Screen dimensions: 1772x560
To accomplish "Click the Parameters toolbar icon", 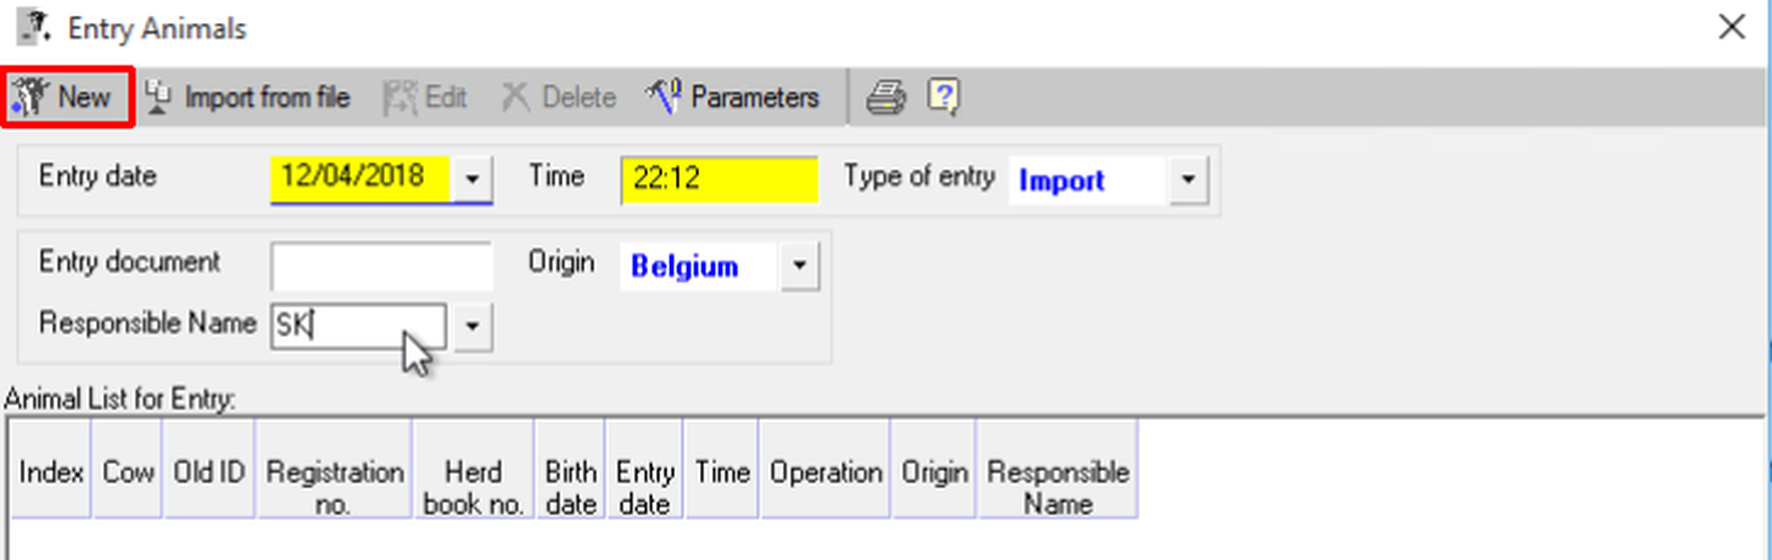I will pos(663,97).
